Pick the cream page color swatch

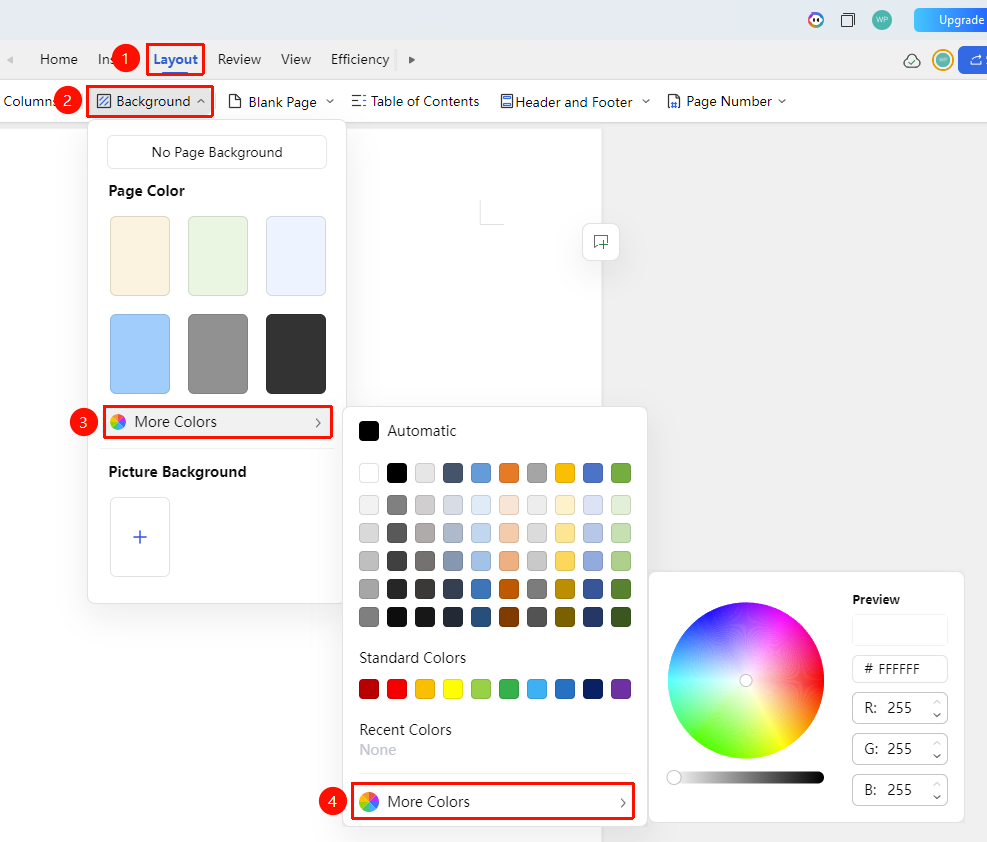tap(140, 256)
